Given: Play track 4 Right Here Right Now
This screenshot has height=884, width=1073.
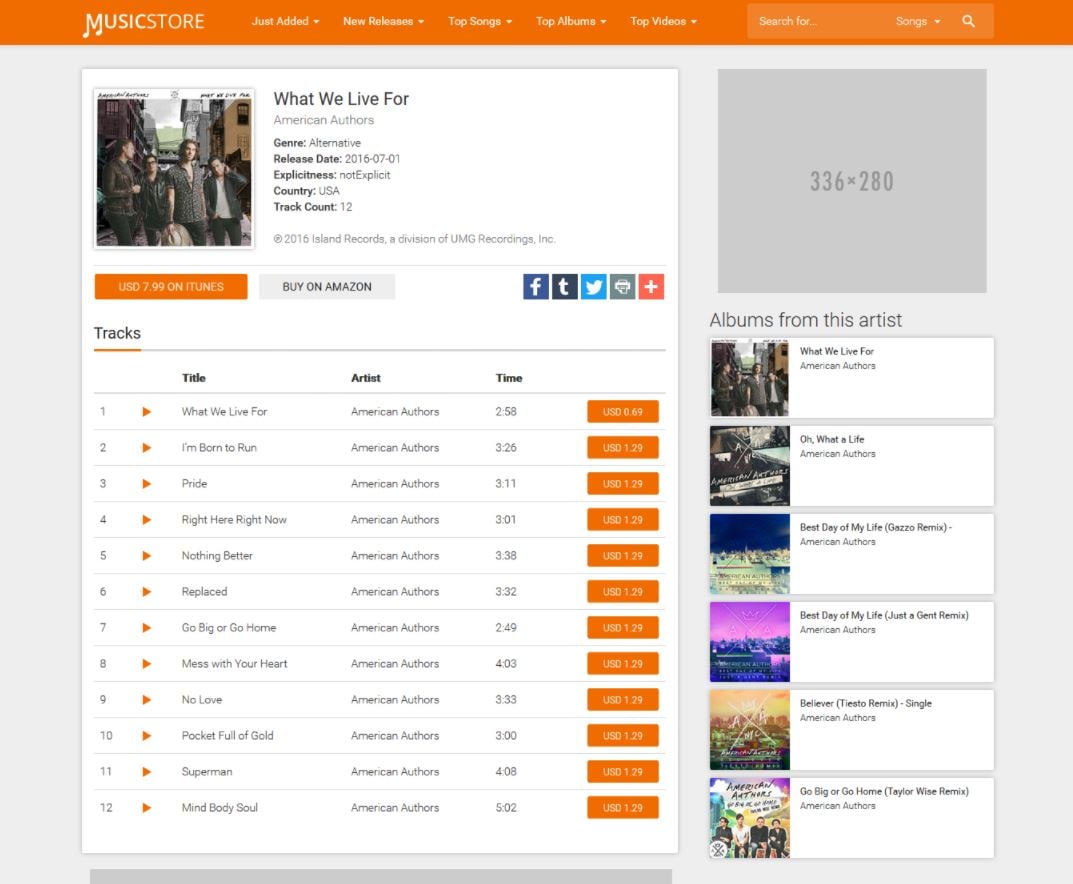Looking at the screenshot, I should pos(146,520).
